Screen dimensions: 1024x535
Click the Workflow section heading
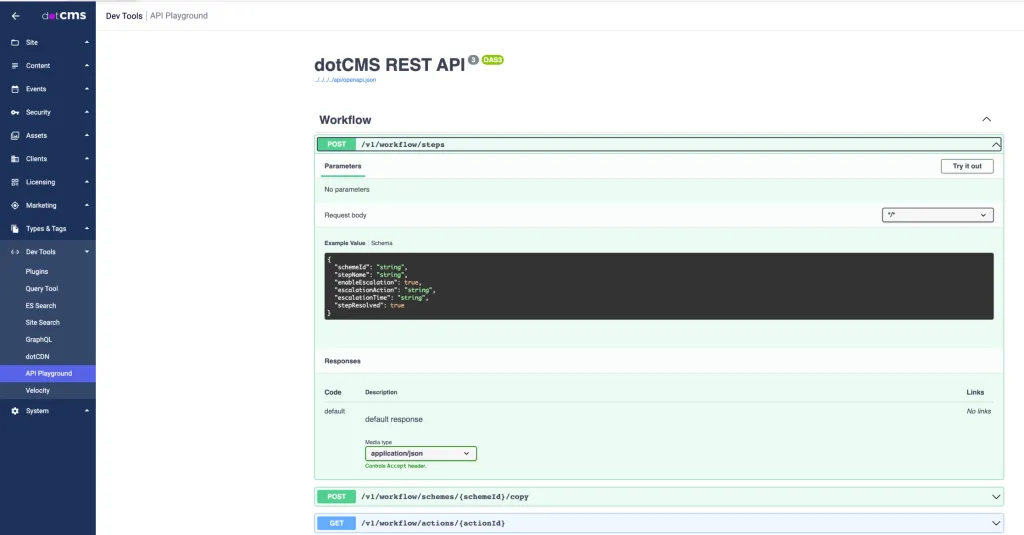tap(345, 120)
